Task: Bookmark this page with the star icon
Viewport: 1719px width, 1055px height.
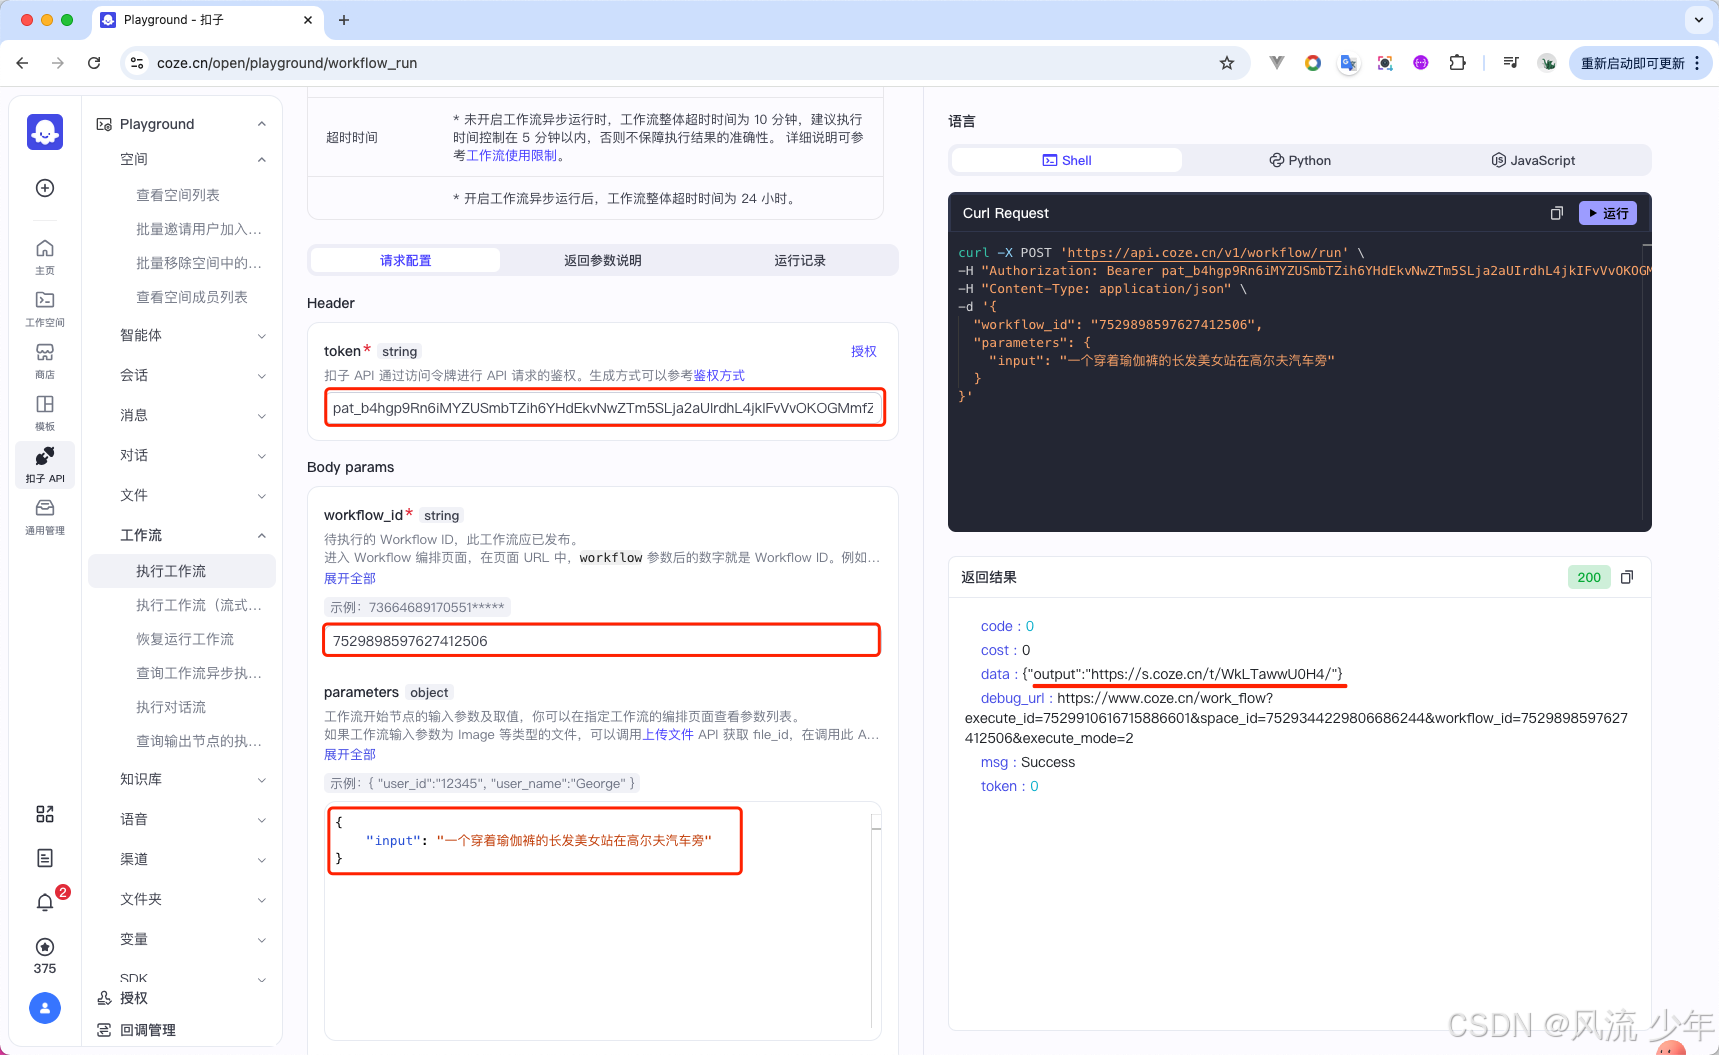Action: coord(1227,63)
